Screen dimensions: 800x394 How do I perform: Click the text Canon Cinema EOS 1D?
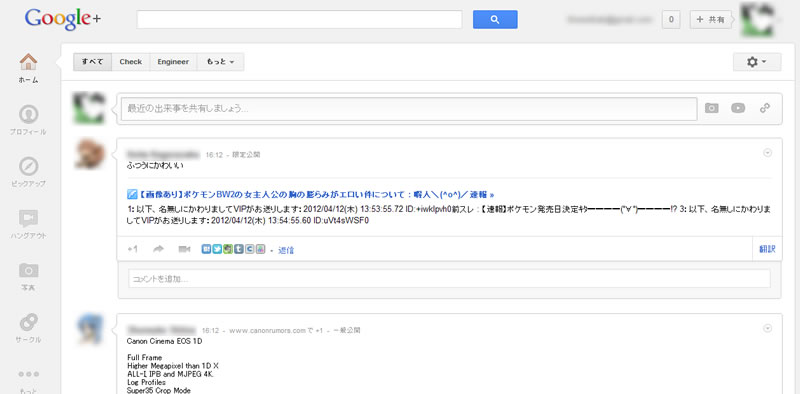(164, 341)
